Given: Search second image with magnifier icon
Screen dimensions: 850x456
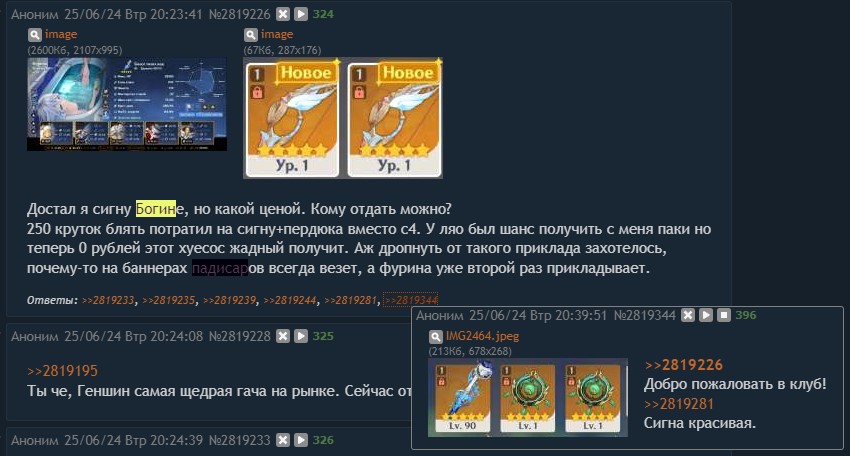Looking at the screenshot, I should 250,35.
